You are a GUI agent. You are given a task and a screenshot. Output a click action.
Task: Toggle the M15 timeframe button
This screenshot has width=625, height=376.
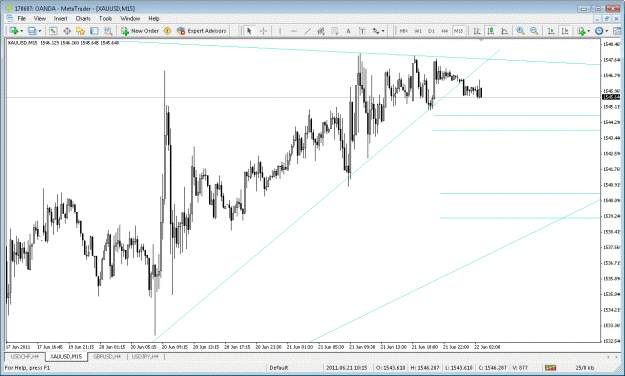coord(459,31)
